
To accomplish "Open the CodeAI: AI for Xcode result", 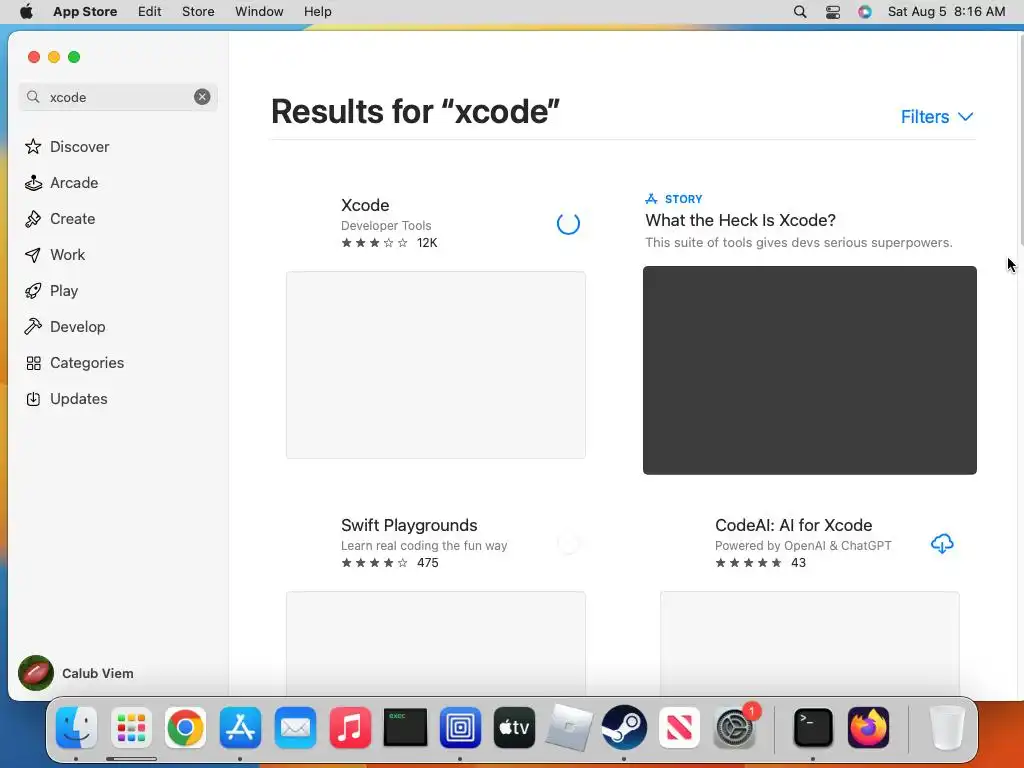I will (x=793, y=525).
